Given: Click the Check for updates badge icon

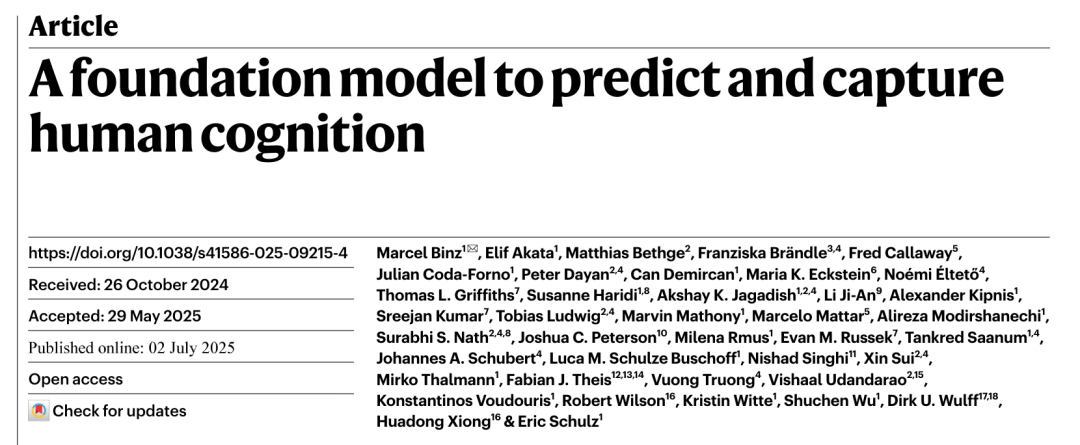Looking at the screenshot, I should point(39,411).
